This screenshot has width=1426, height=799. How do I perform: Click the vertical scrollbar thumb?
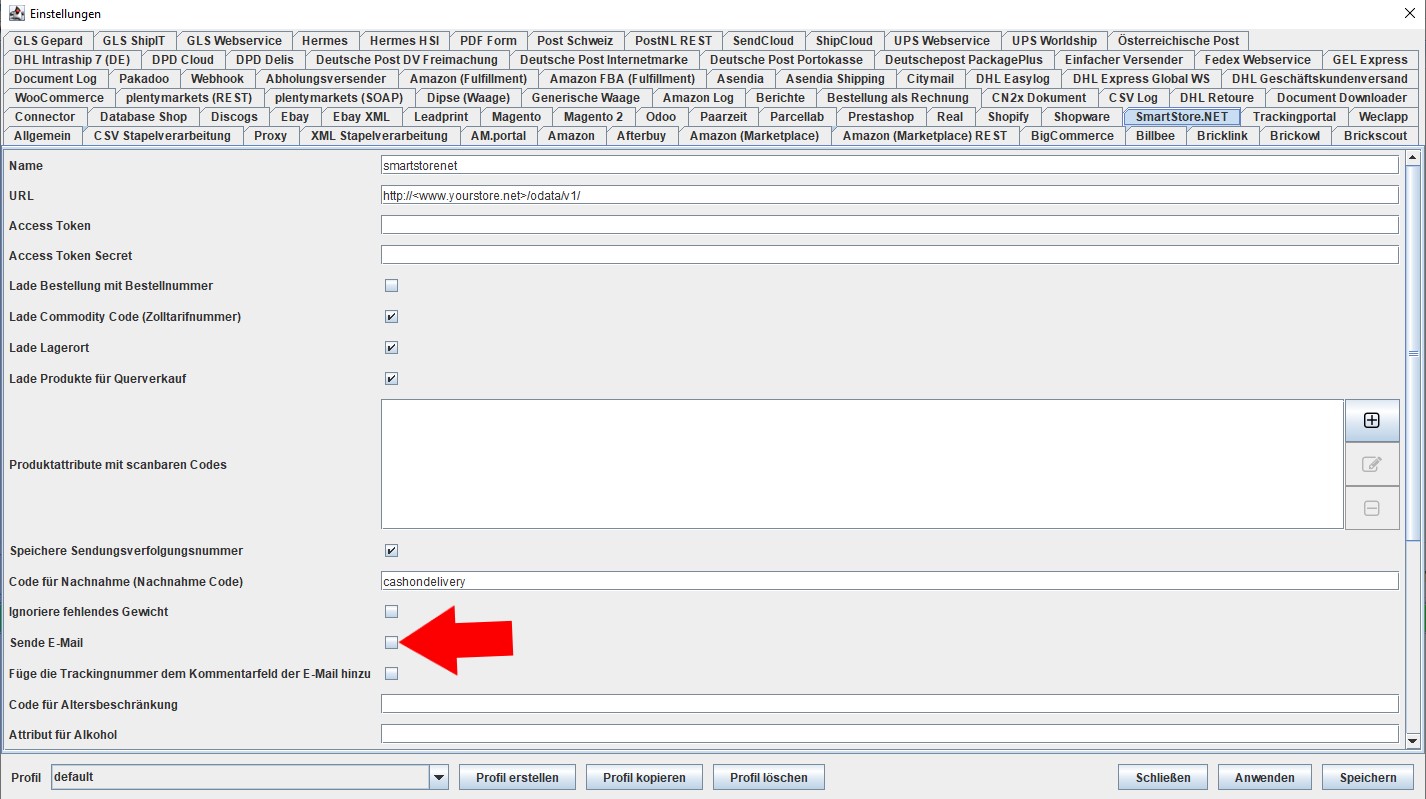click(1413, 353)
